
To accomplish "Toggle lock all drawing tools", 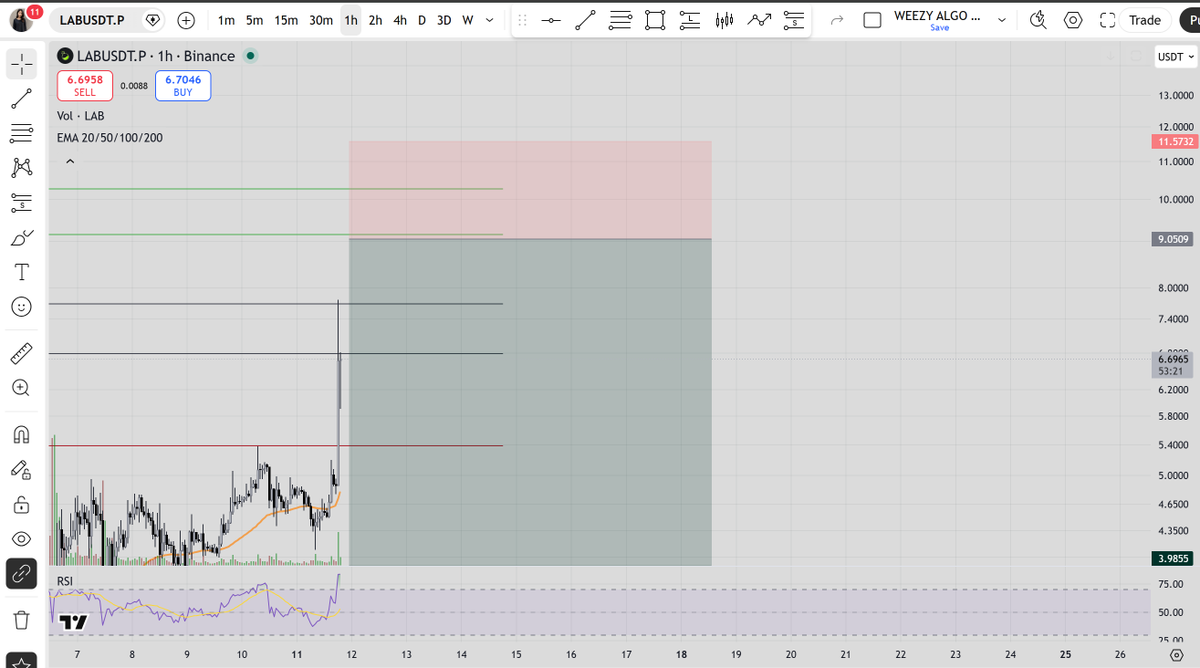I will [x=22, y=503].
